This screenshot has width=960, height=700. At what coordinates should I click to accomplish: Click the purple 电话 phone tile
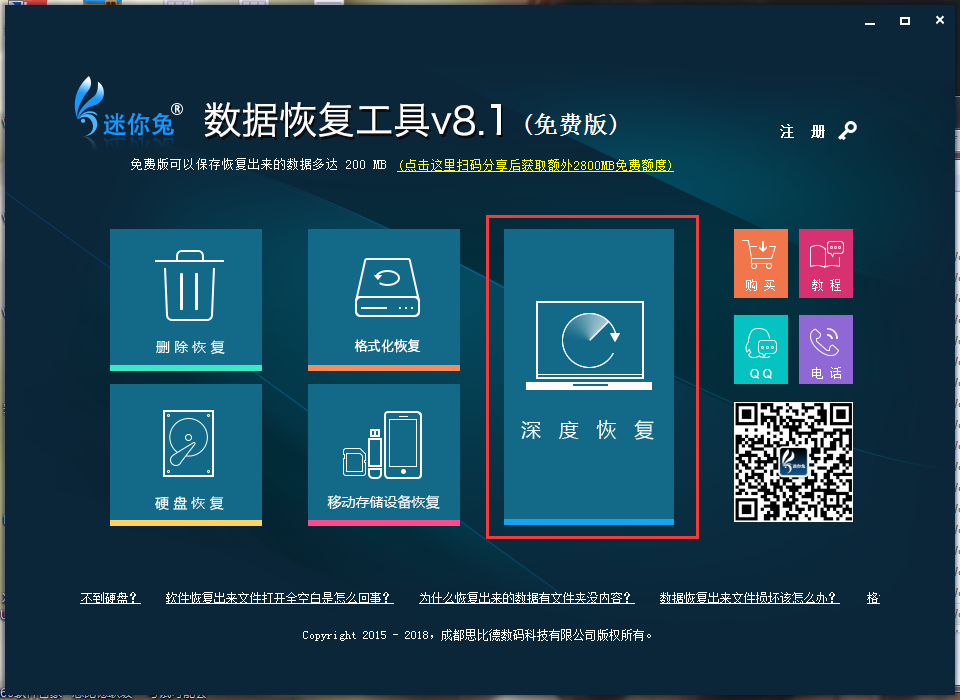[x=826, y=349]
